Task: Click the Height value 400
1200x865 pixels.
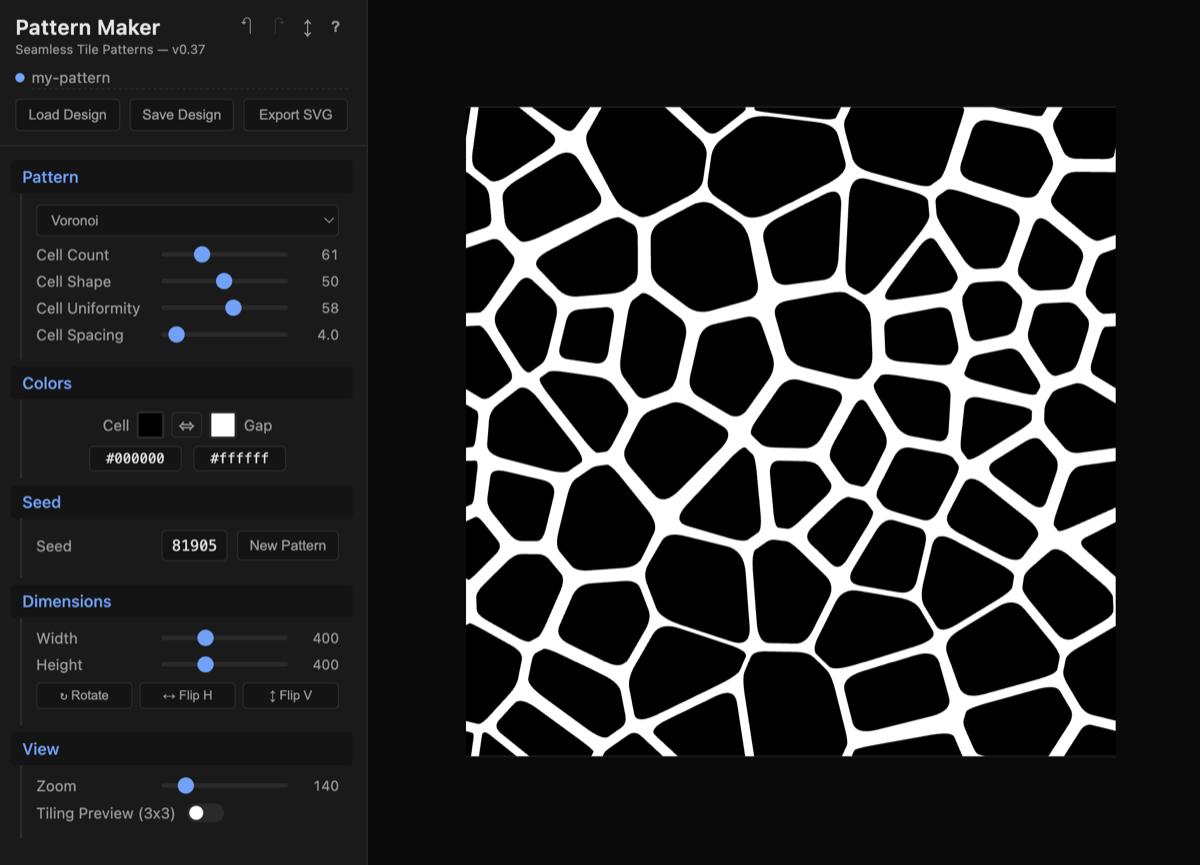Action: tap(326, 665)
